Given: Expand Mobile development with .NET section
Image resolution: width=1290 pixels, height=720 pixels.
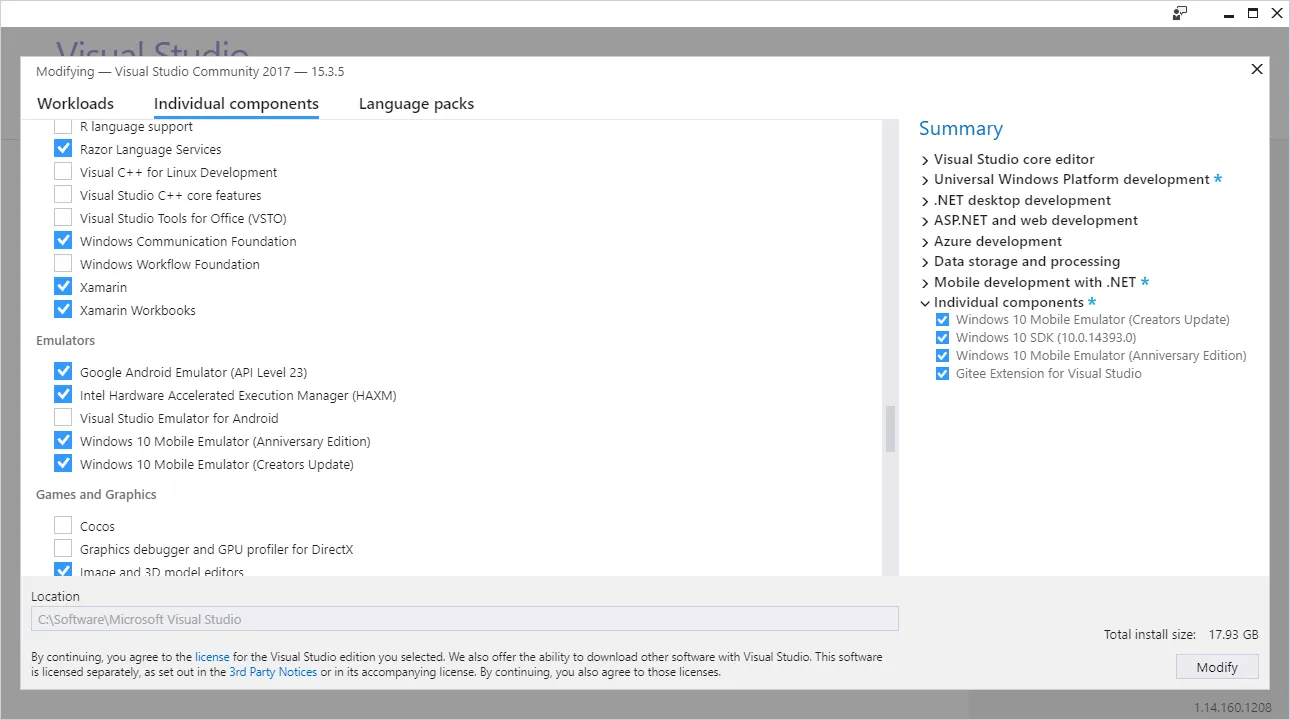Looking at the screenshot, I should 925,283.
